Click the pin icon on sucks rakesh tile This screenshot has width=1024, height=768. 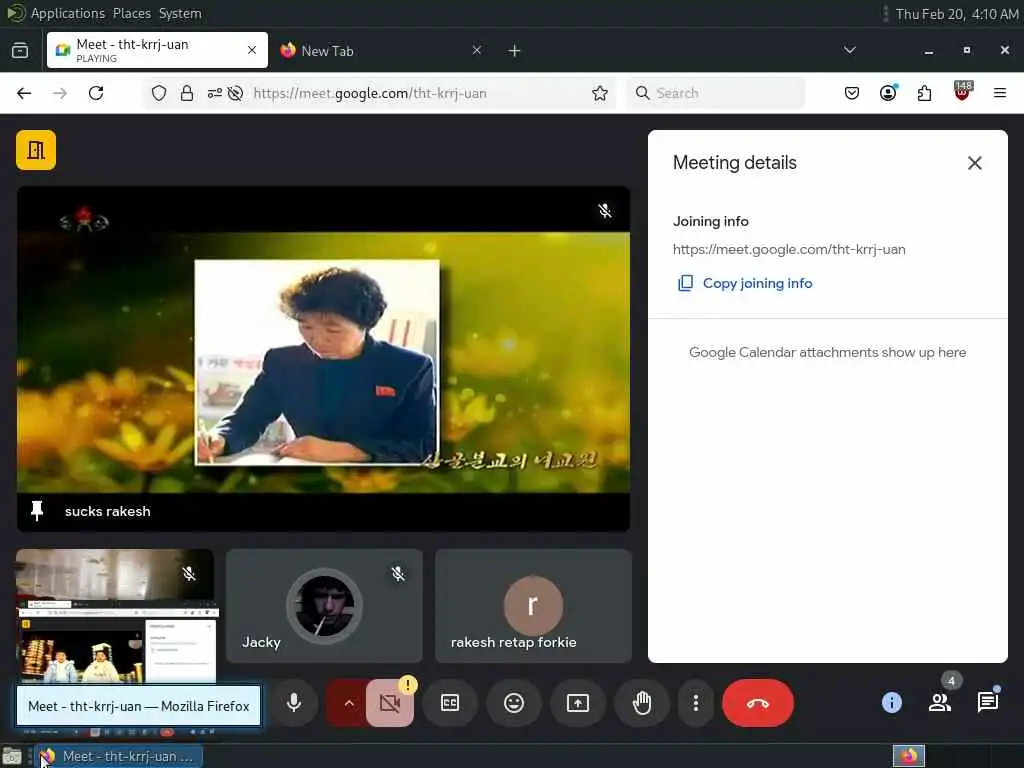(x=37, y=511)
